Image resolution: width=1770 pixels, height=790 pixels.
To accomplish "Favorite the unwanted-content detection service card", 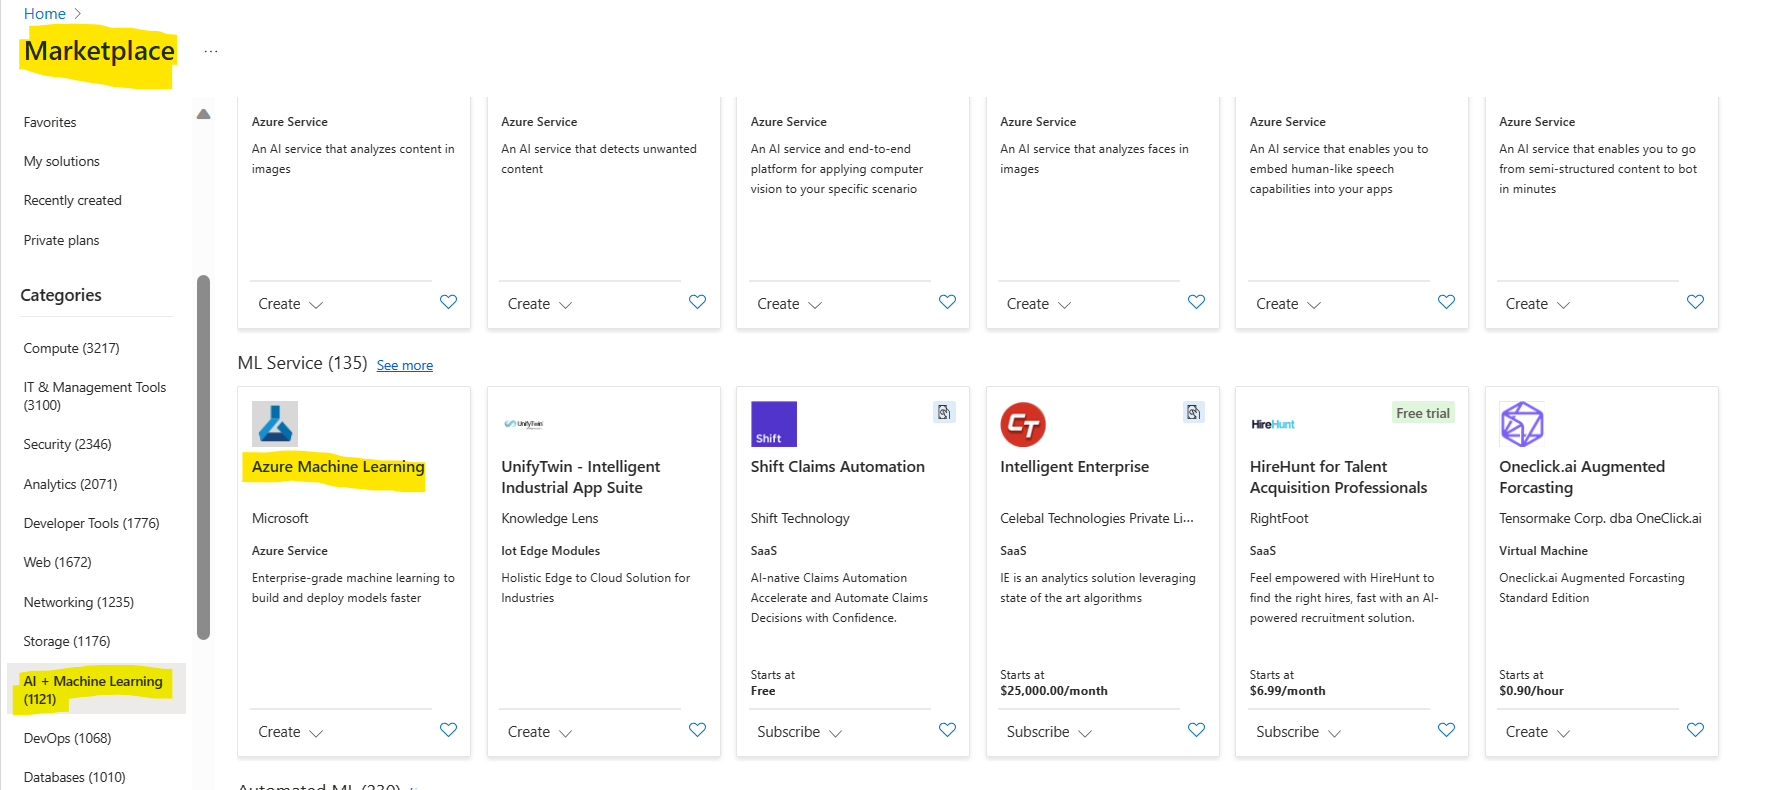I will (697, 302).
